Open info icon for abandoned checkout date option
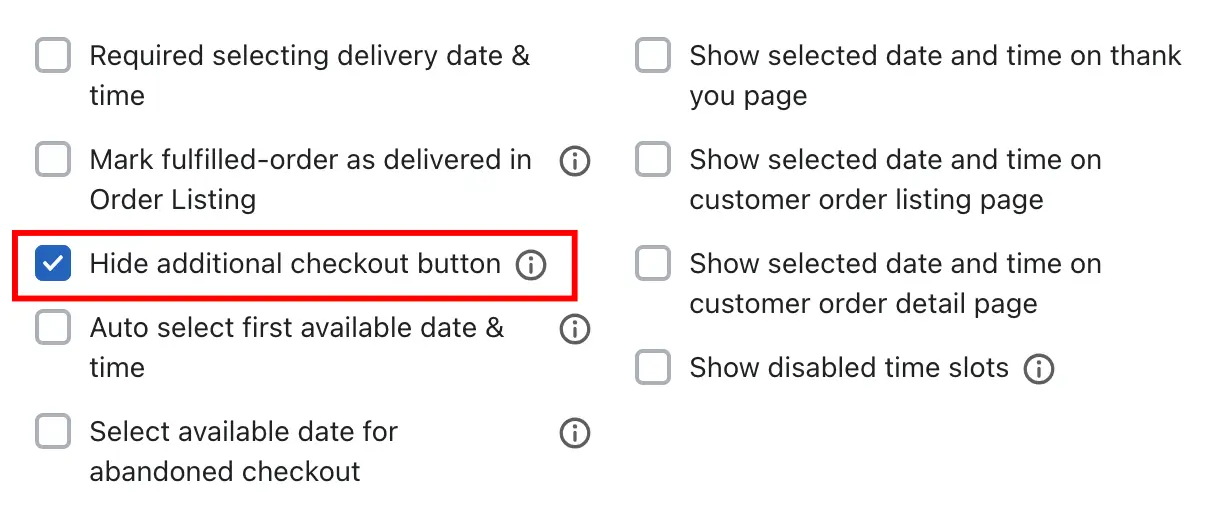The height and width of the screenshot is (522, 1206). (x=574, y=432)
